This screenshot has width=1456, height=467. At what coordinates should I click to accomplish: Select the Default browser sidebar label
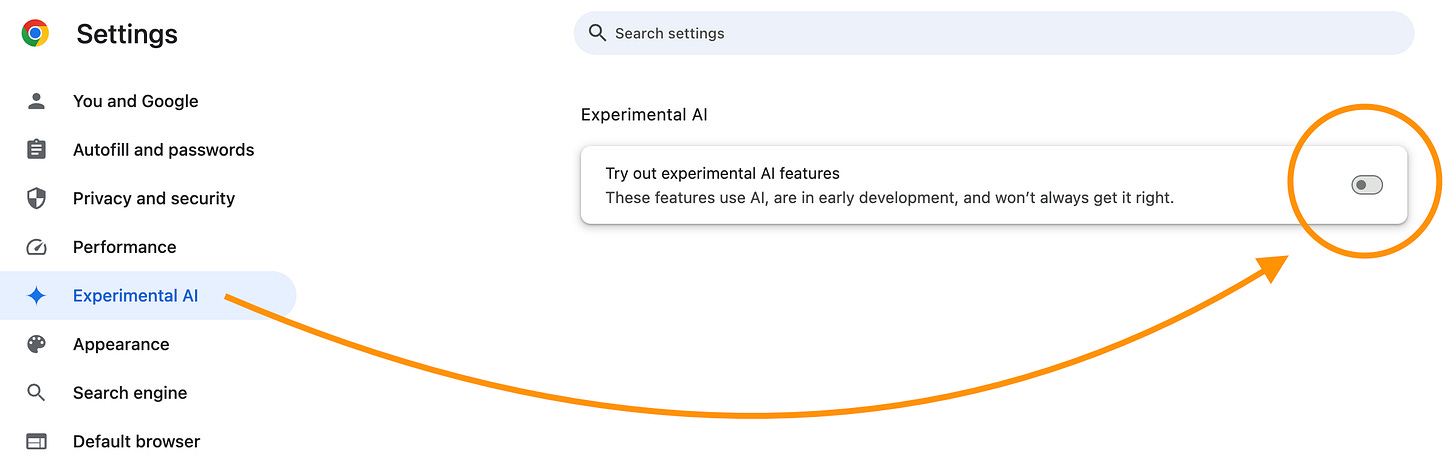[136, 441]
